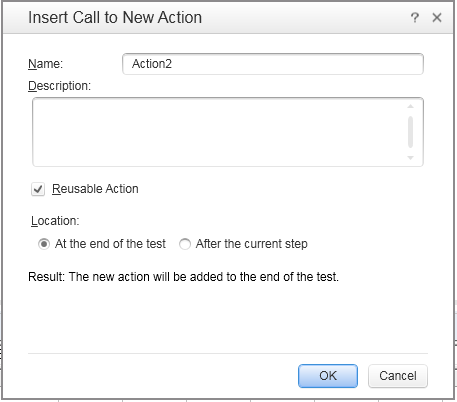Uncheck the Reusable Action checkbox
The image size is (457, 402).
click(x=38, y=189)
